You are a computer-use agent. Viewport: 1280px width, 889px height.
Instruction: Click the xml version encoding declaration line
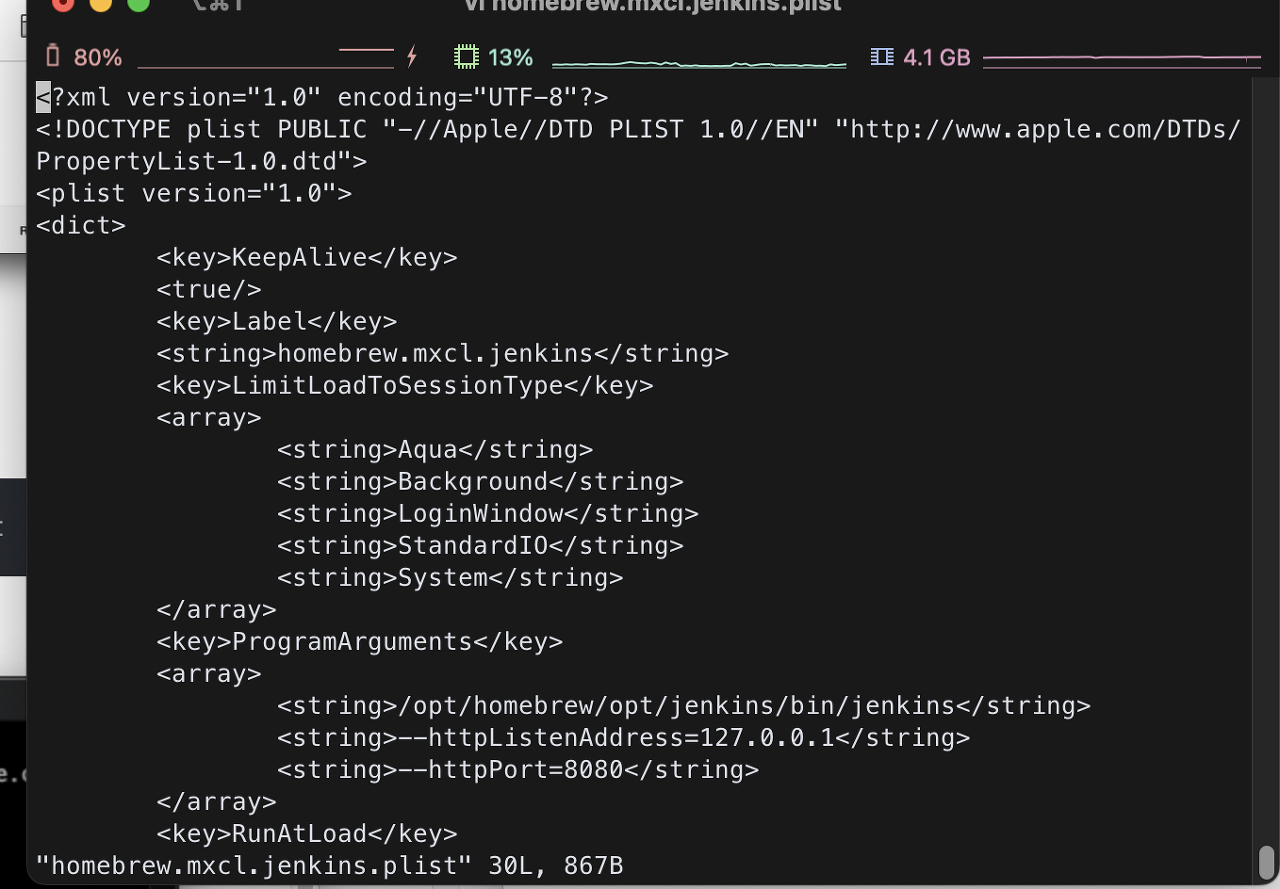pos(322,97)
